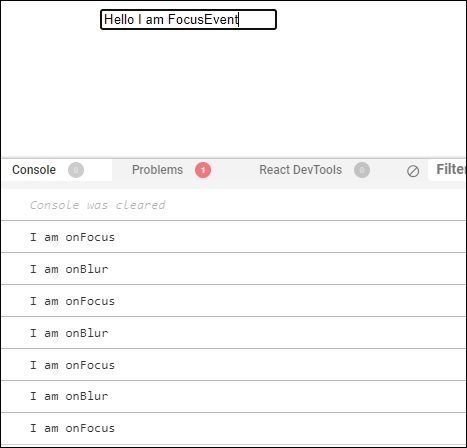Click the gray Console count badge

pos(76,170)
